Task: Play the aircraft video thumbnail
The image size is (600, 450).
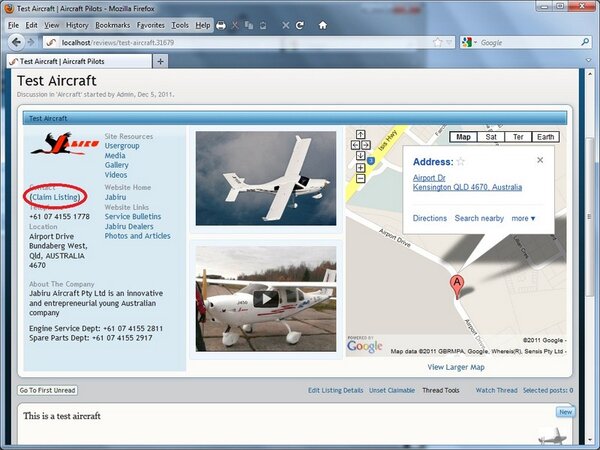Action: pos(265,298)
